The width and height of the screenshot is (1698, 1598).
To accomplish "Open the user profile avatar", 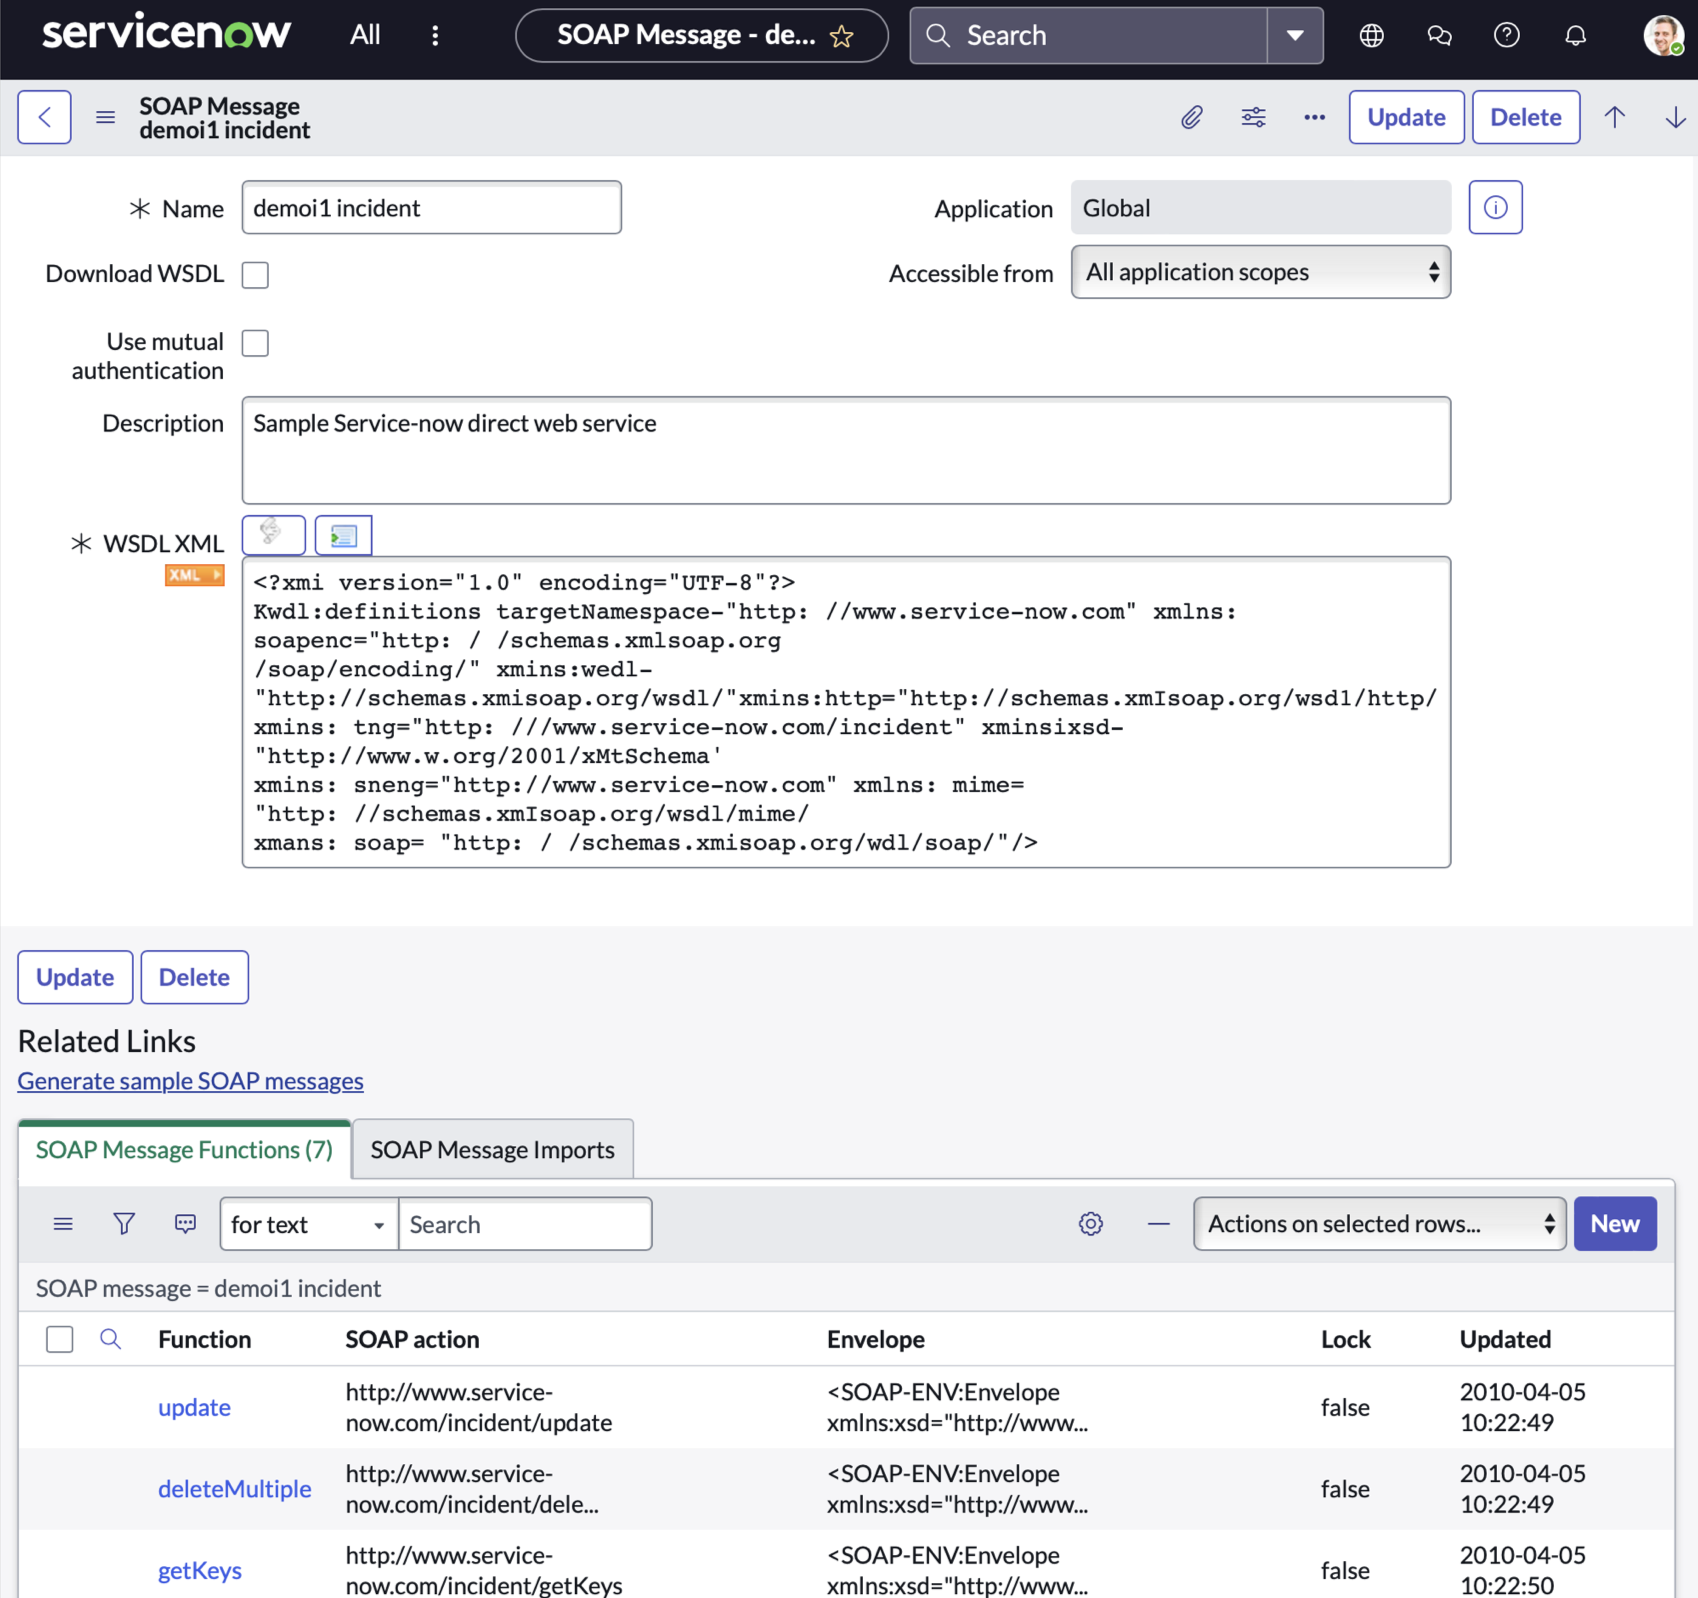I will [1663, 35].
